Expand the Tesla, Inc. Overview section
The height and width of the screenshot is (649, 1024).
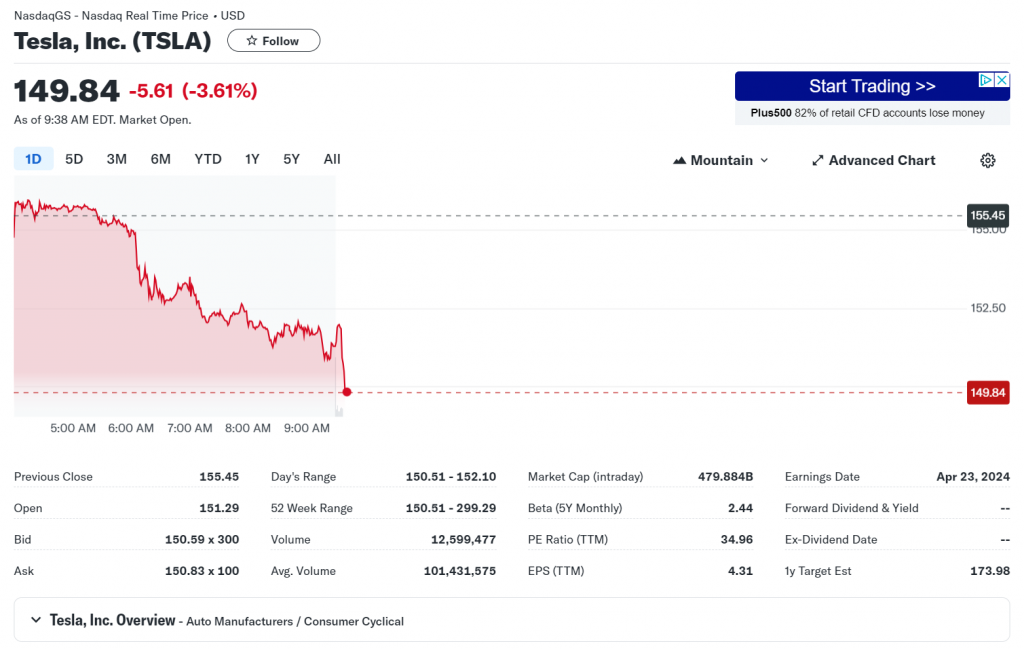click(511, 620)
